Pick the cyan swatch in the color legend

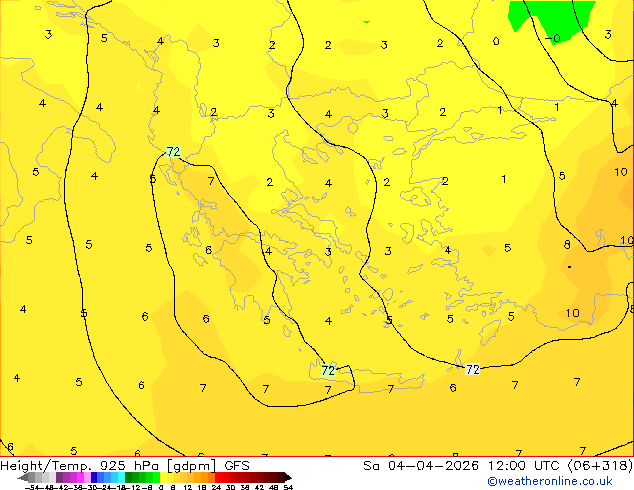(x=121, y=477)
